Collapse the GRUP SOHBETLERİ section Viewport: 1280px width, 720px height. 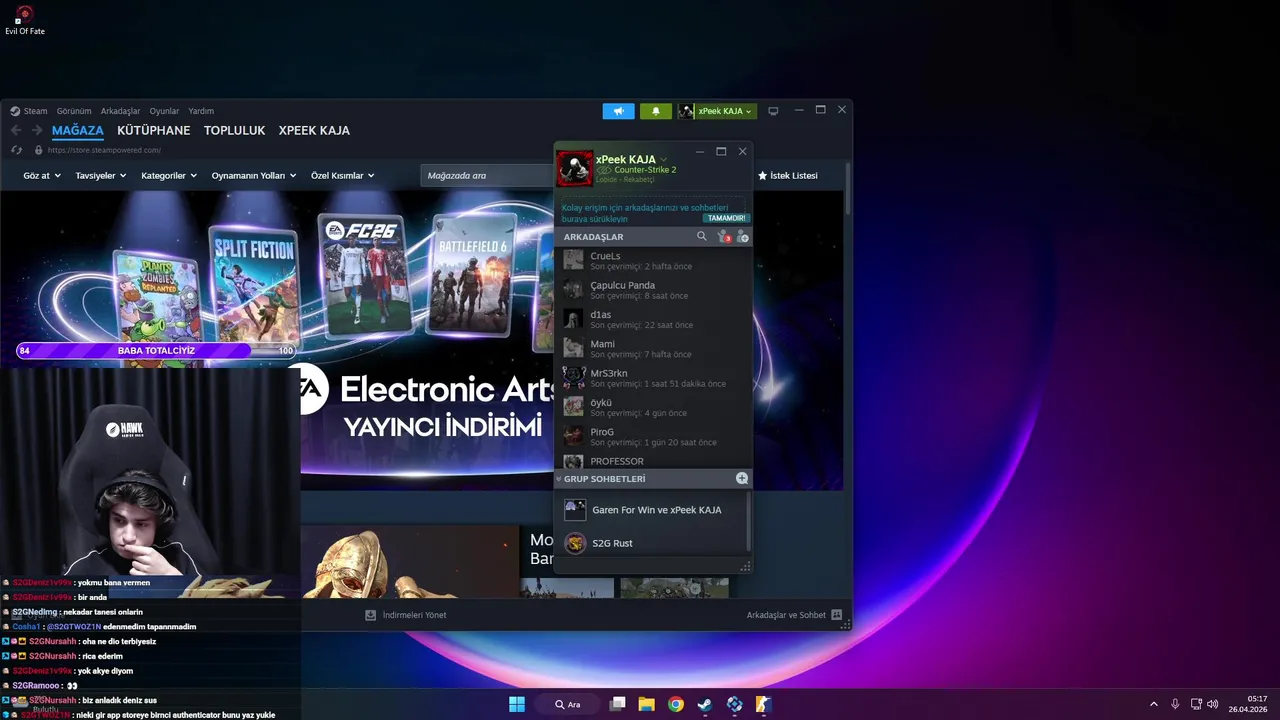pyautogui.click(x=559, y=479)
